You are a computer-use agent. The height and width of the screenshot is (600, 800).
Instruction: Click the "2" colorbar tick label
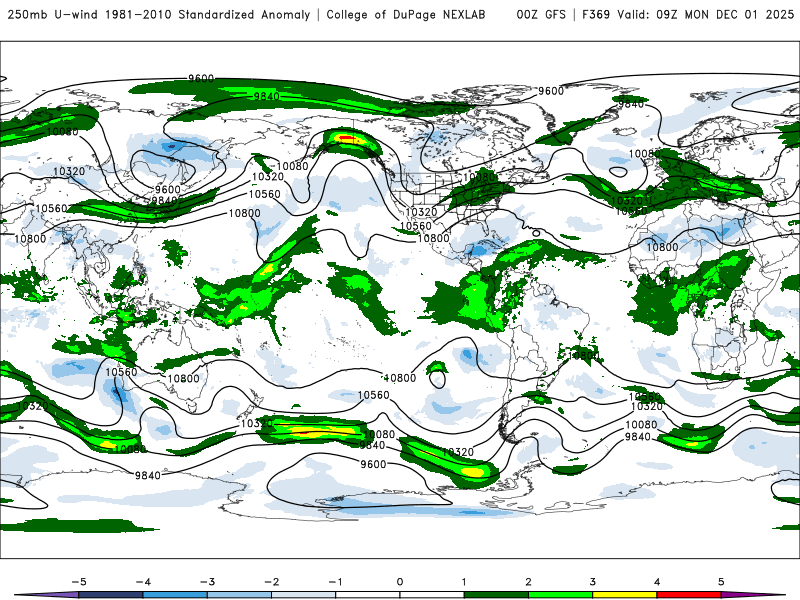click(529, 582)
